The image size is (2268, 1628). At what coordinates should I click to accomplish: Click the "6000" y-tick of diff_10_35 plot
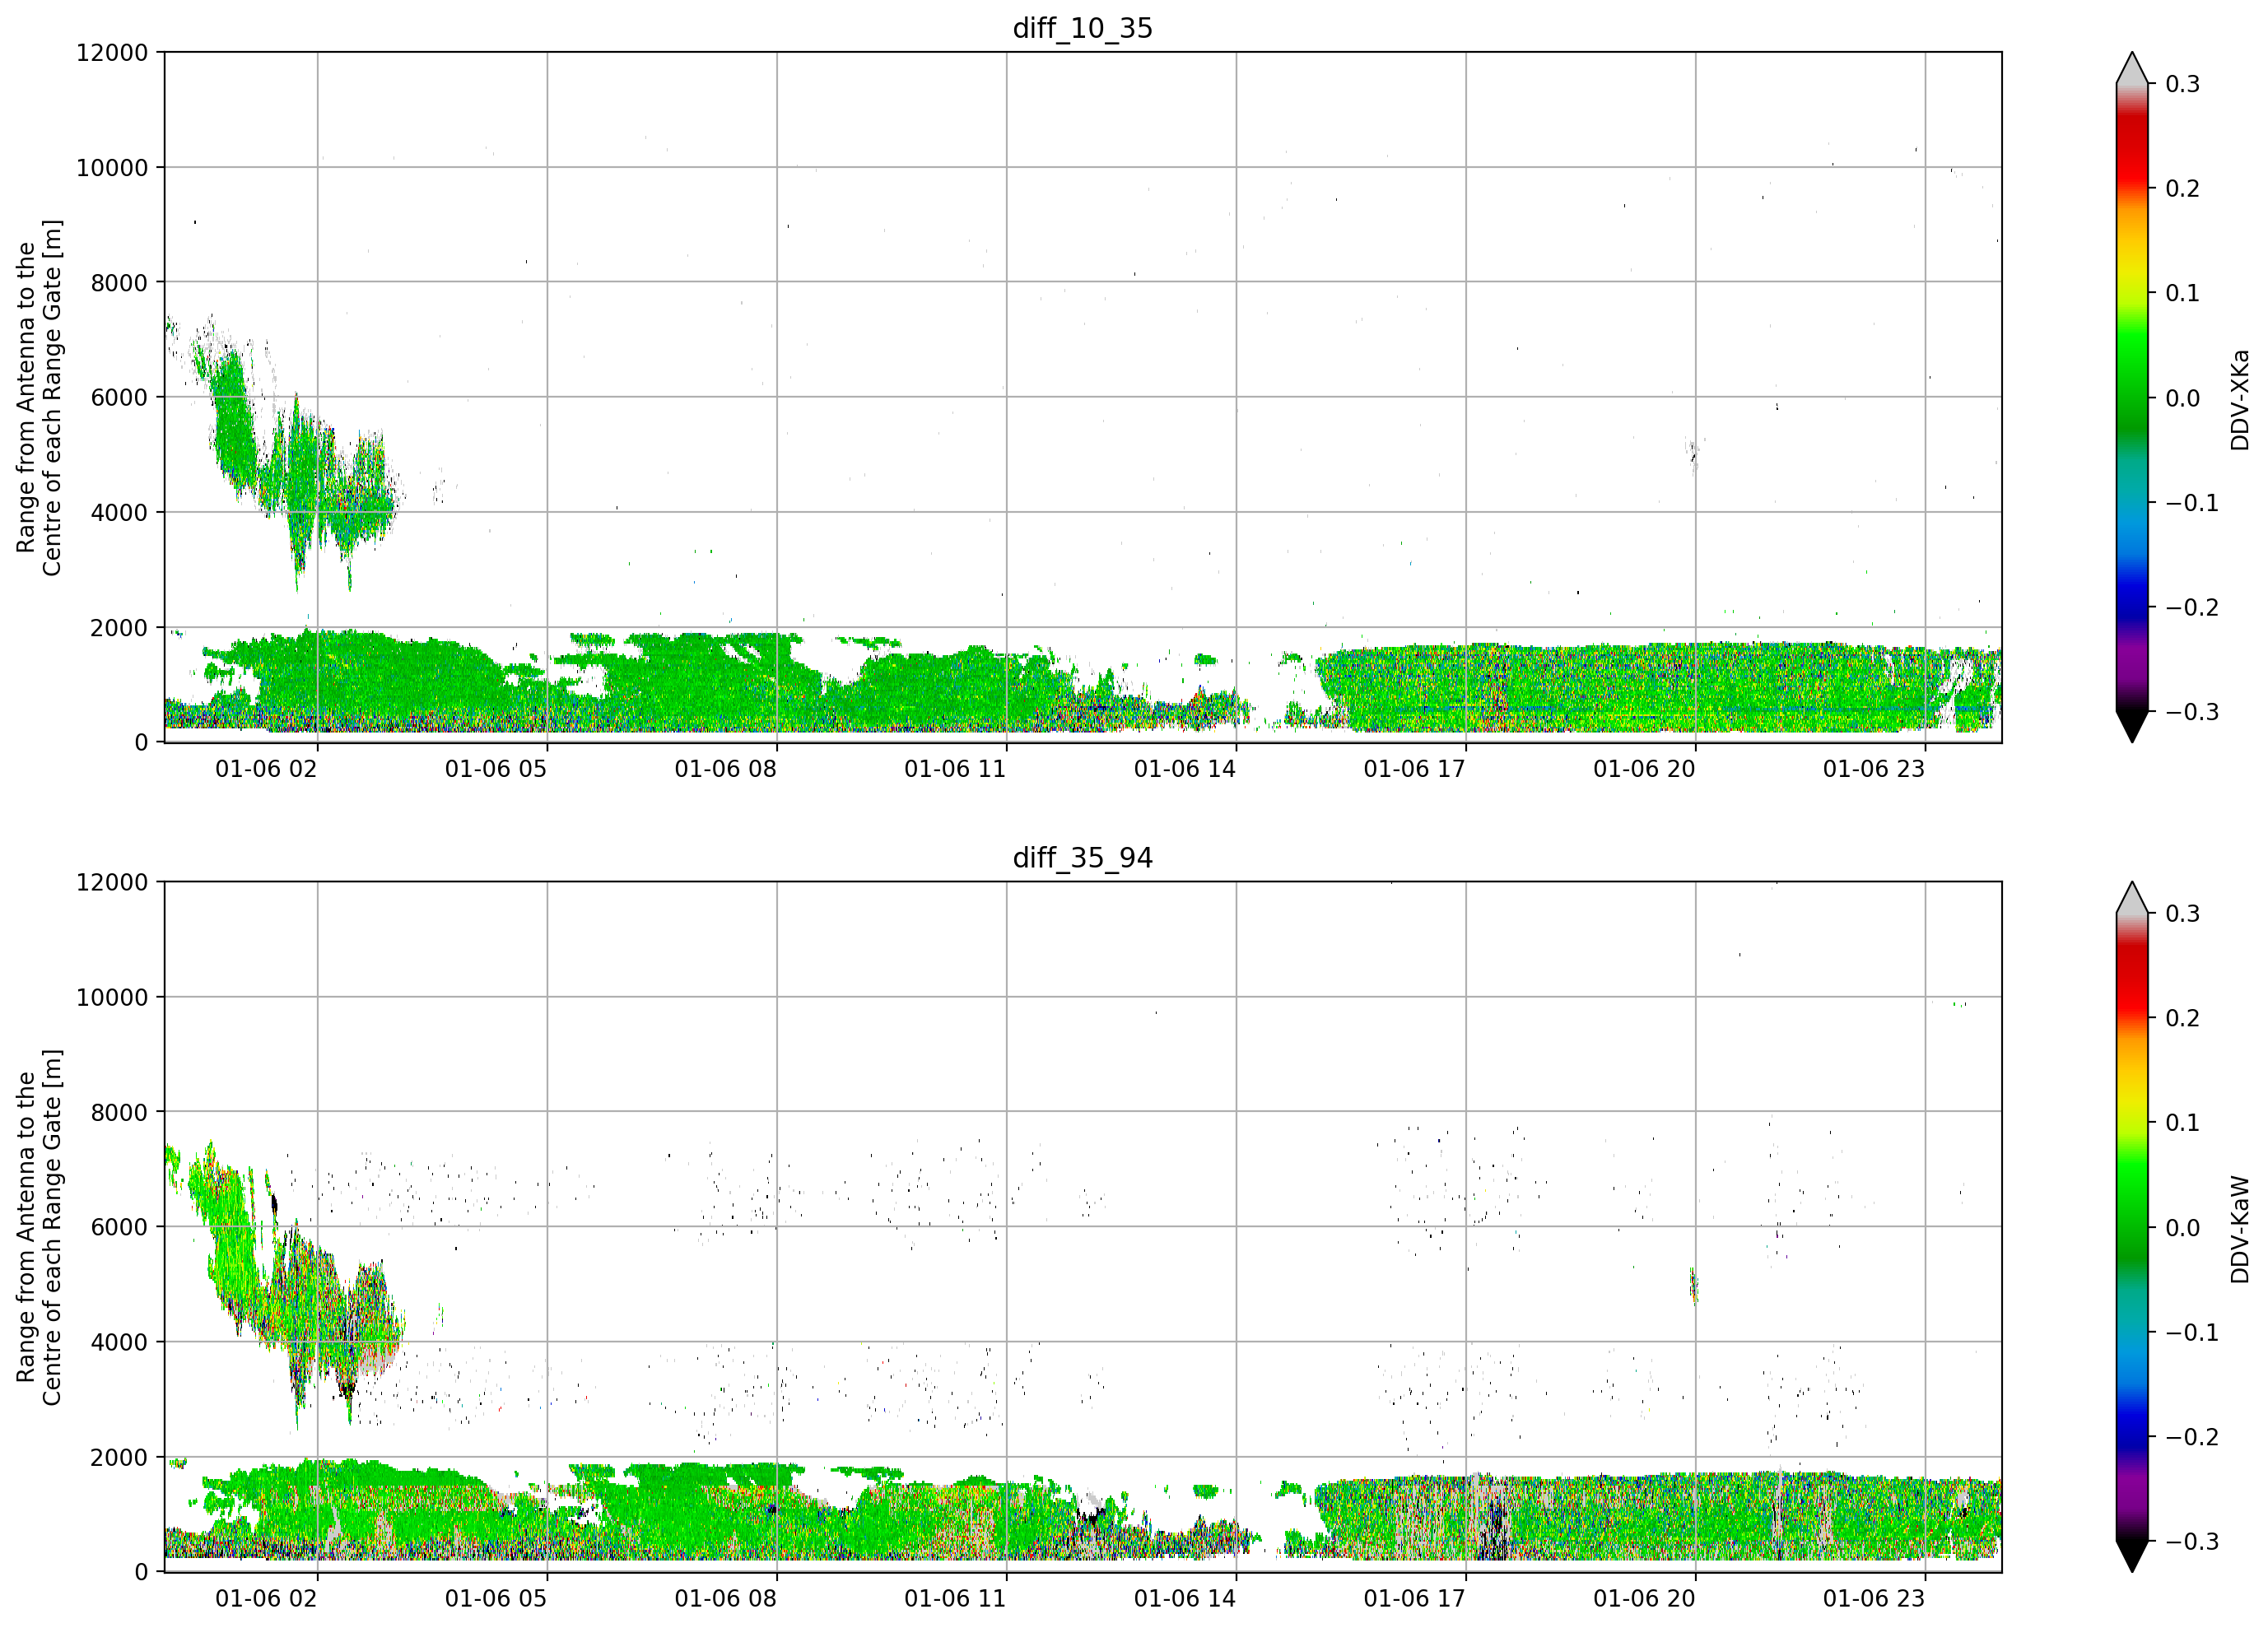pos(119,398)
